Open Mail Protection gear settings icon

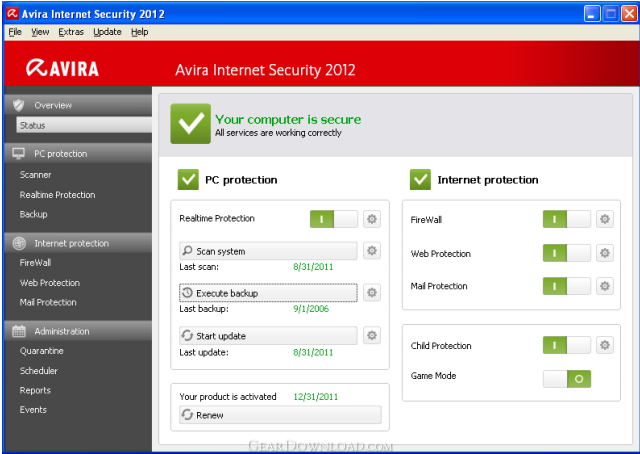point(604,286)
